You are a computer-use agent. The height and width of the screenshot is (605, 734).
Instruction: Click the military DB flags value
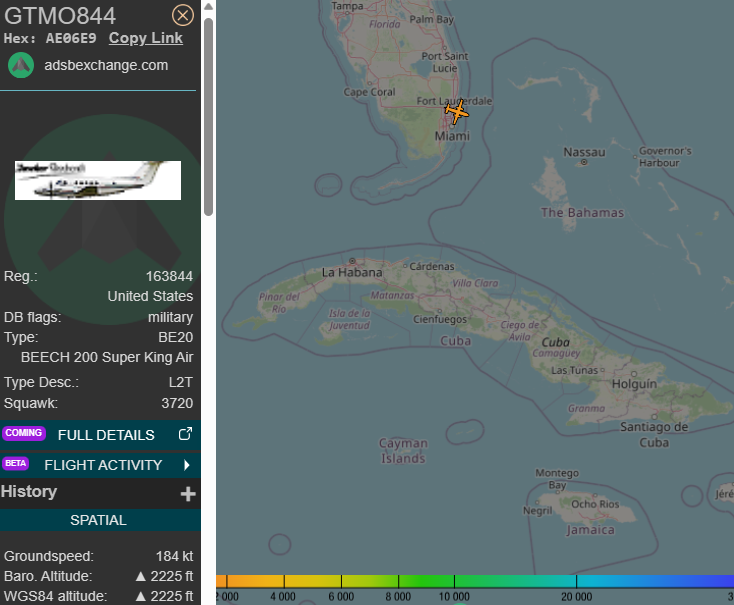pyautogui.click(x=170, y=317)
